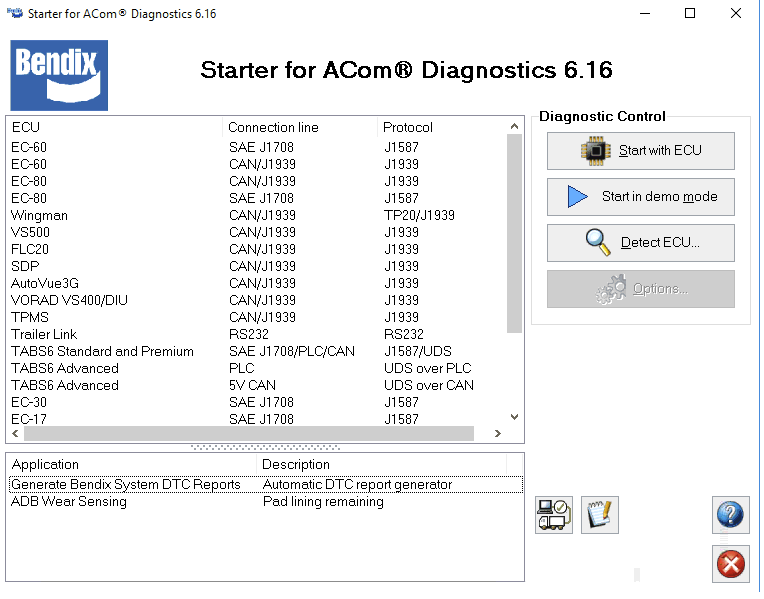Click the ECU list vertical scrollbar thumb
The height and width of the screenshot is (599, 764).
click(x=514, y=233)
